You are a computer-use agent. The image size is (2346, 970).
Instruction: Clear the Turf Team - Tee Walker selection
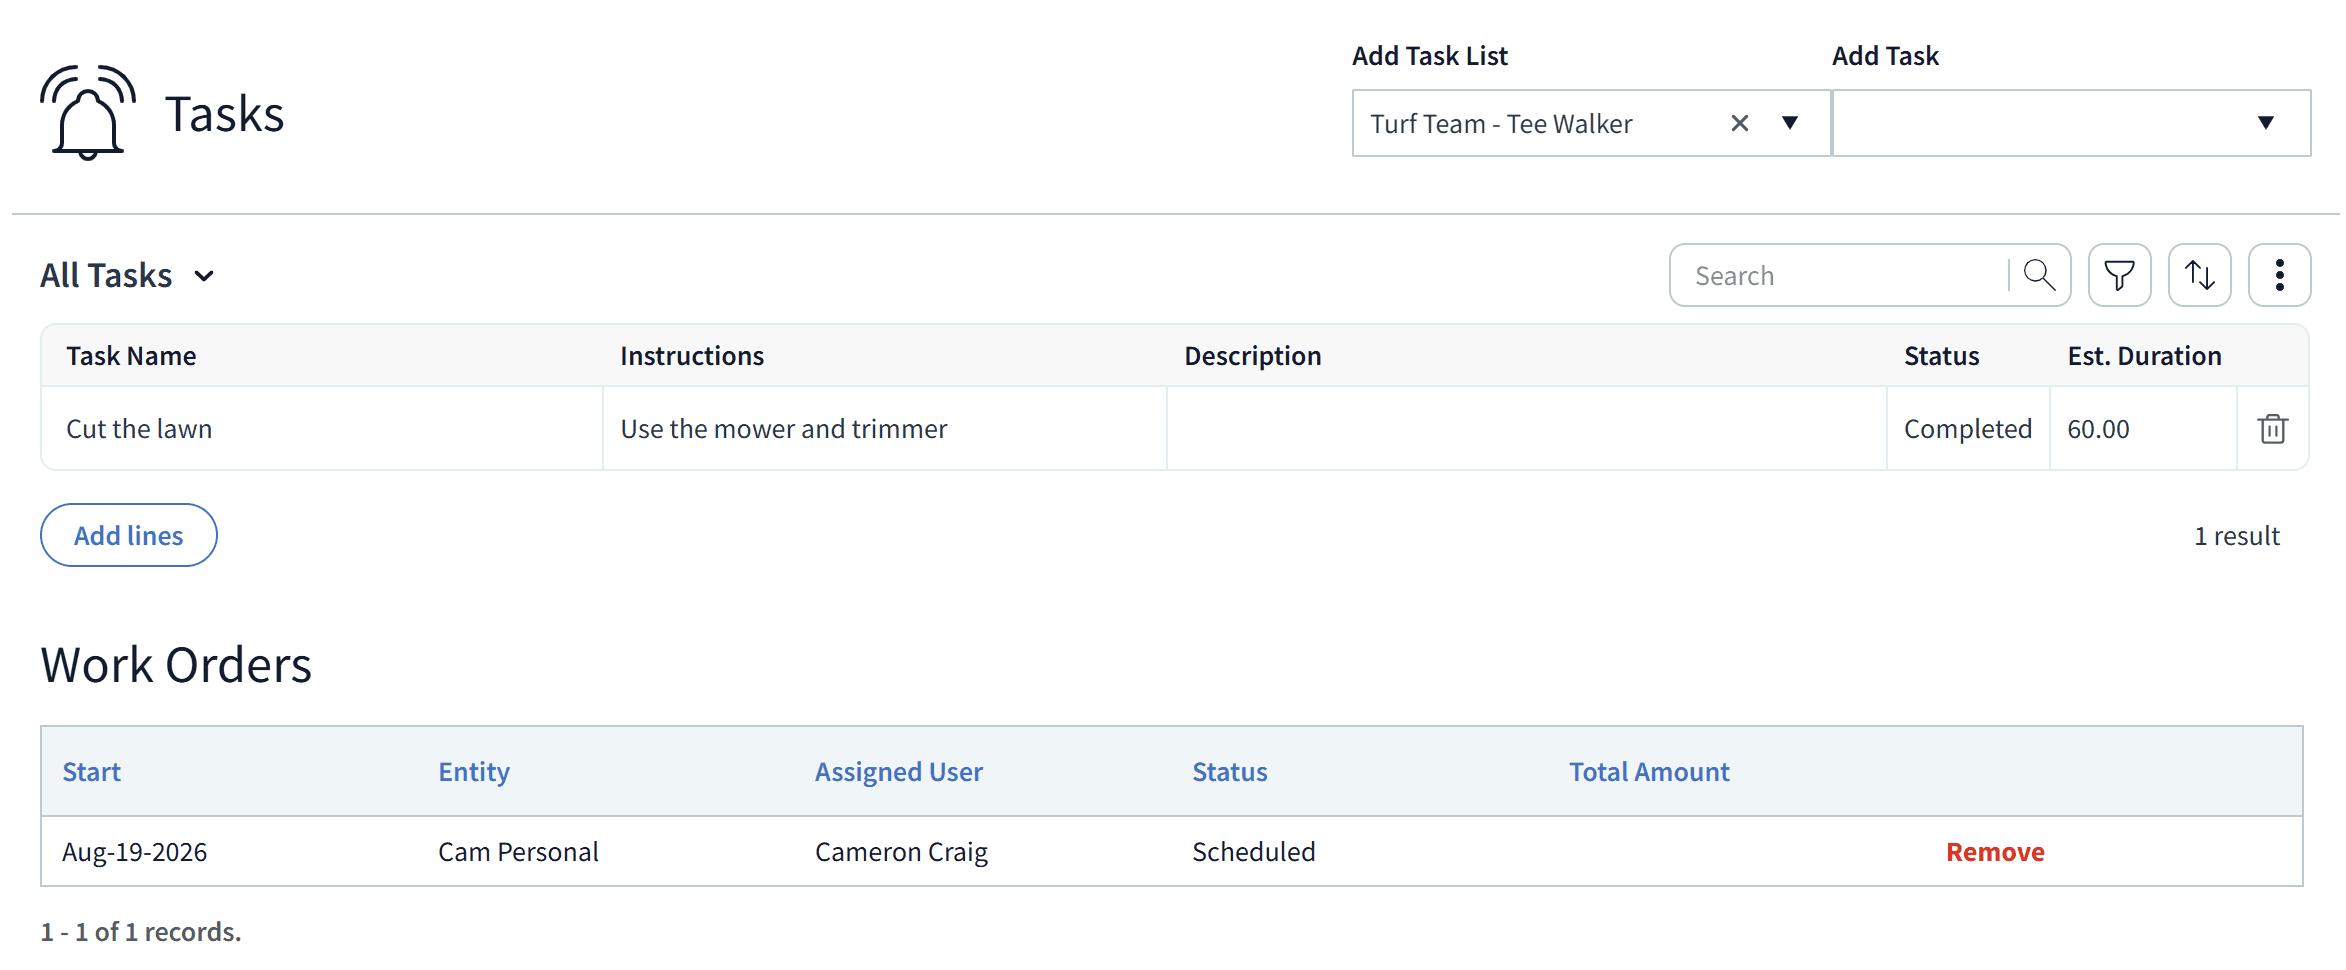1740,123
